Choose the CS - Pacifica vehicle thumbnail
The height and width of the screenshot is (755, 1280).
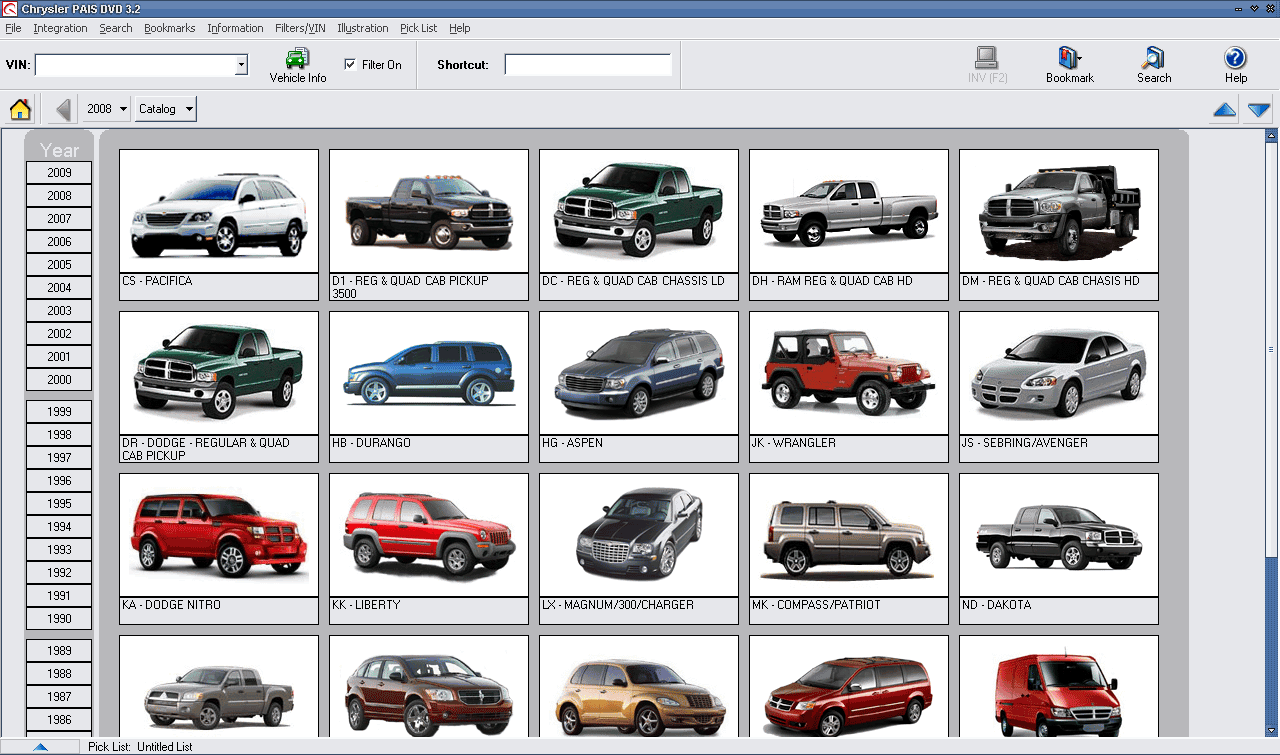tap(218, 211)
